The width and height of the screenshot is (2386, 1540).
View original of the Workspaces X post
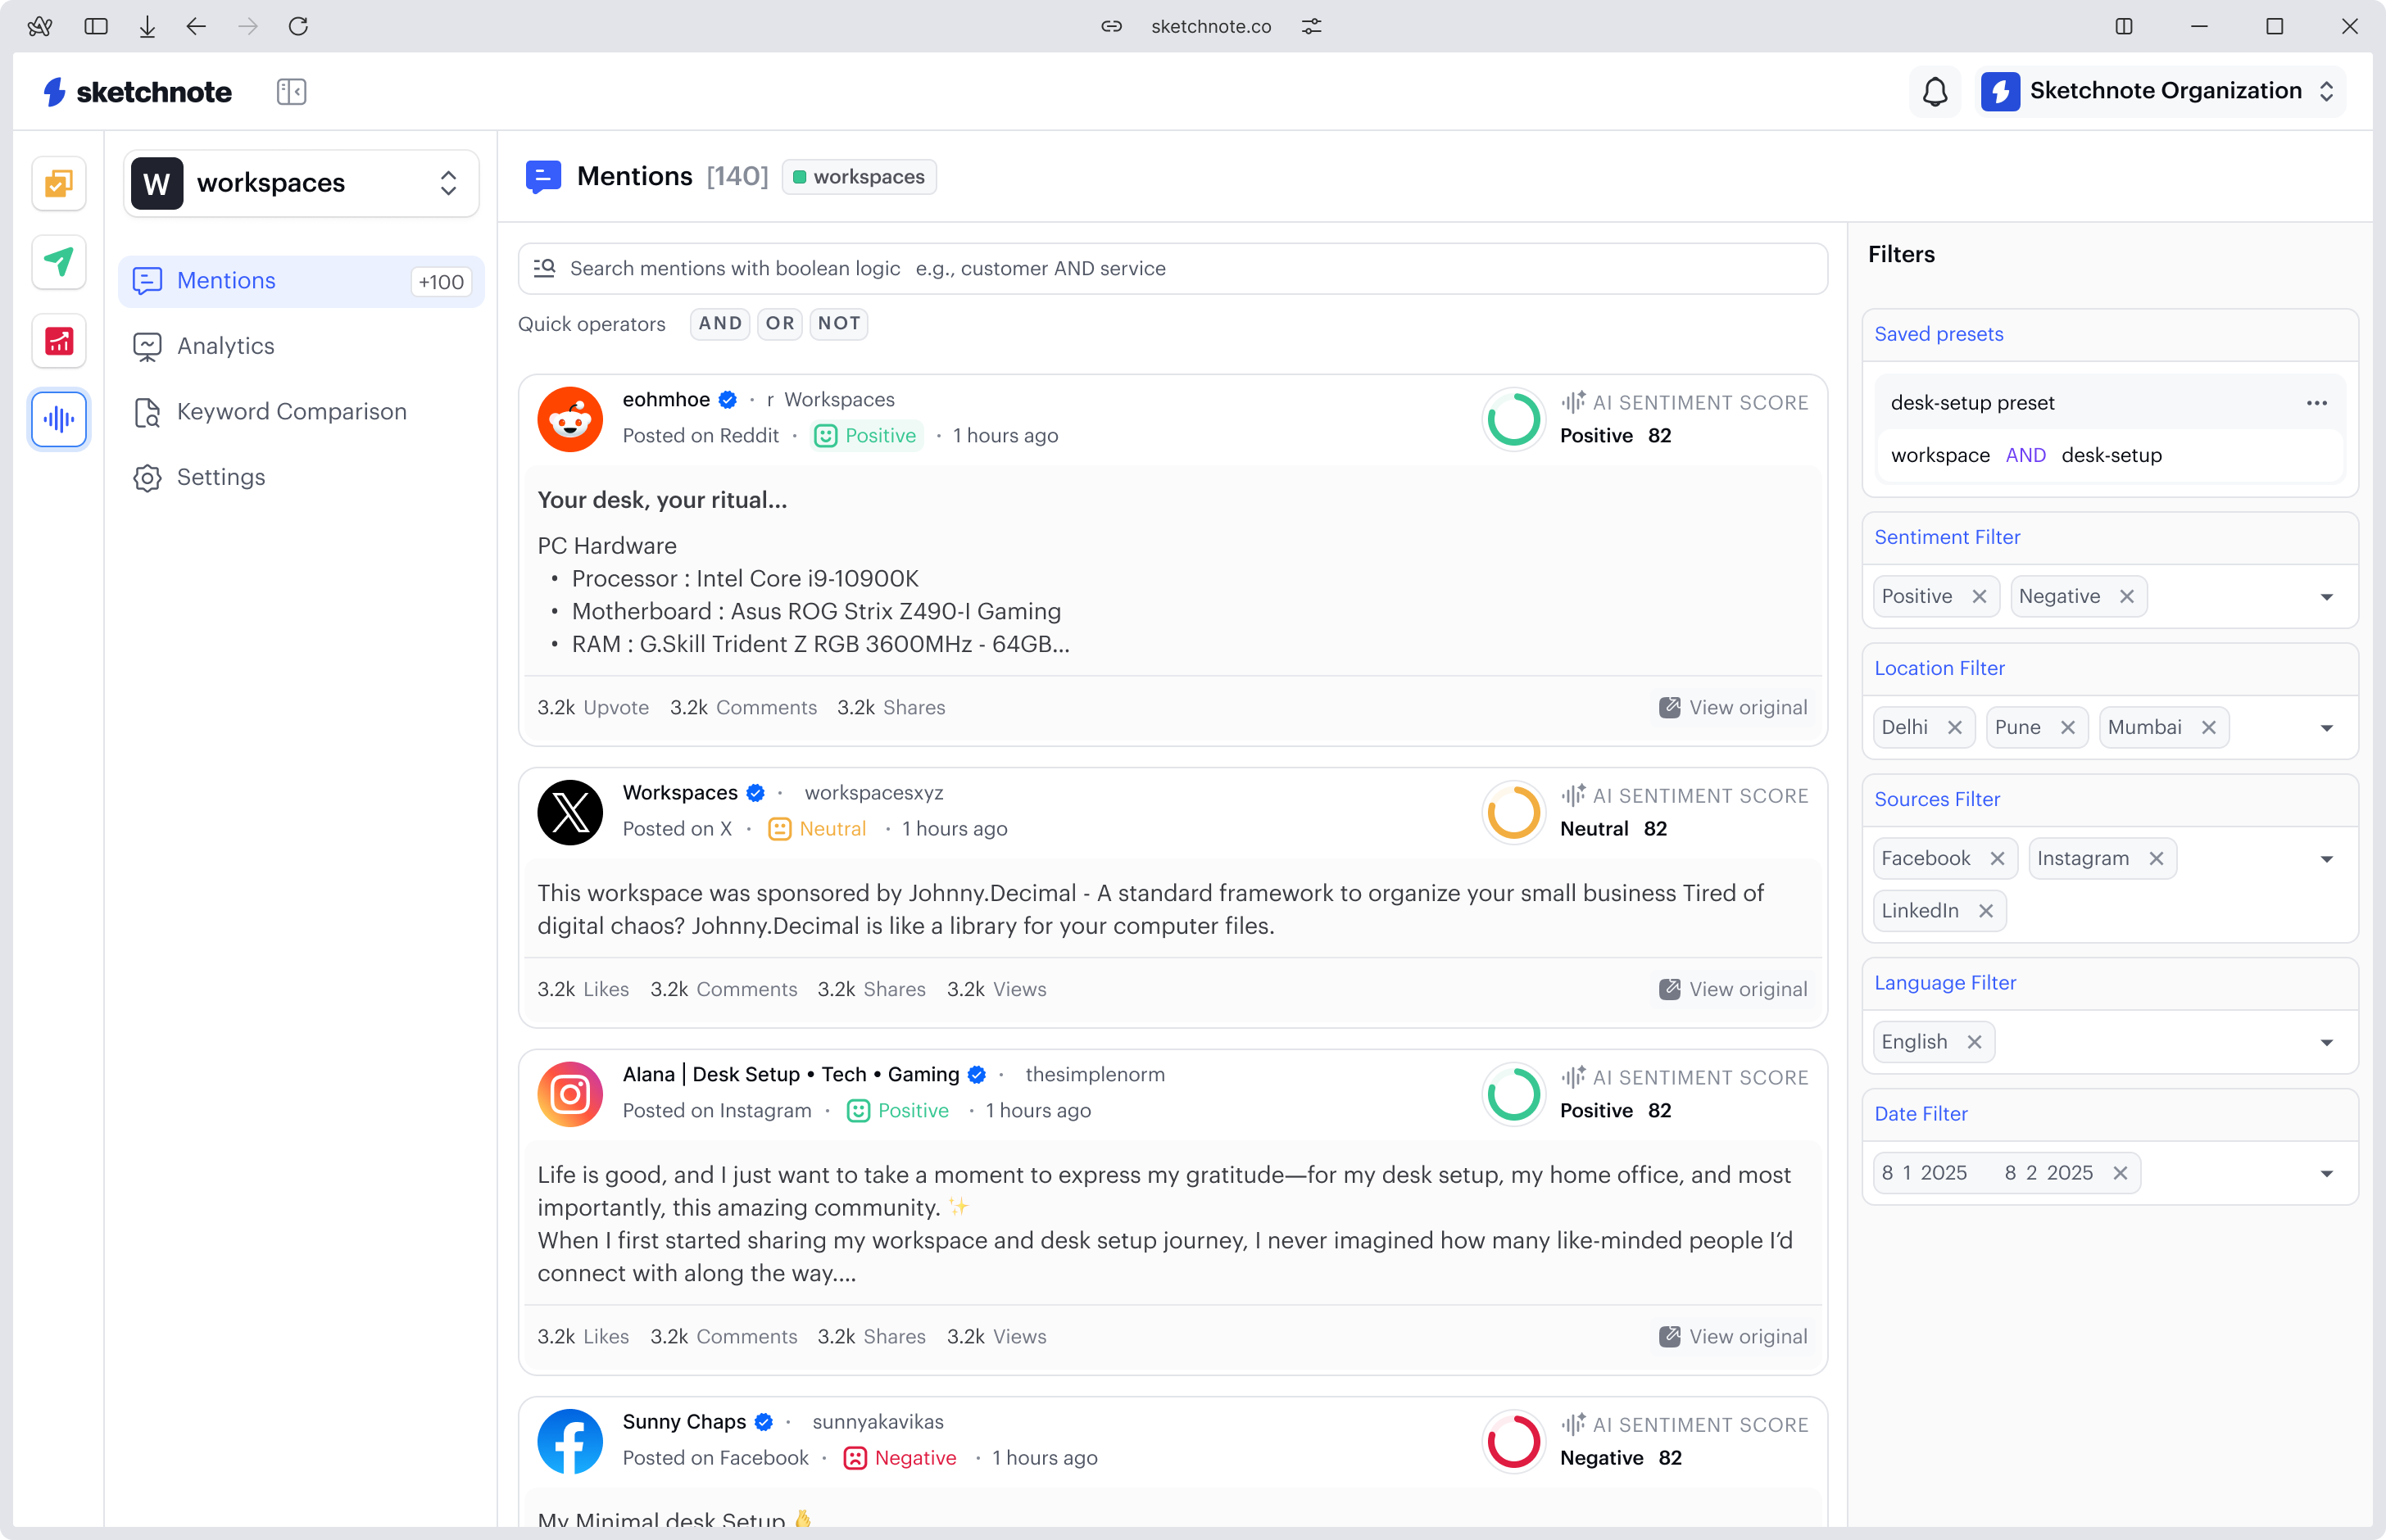tap(1734, 989)
